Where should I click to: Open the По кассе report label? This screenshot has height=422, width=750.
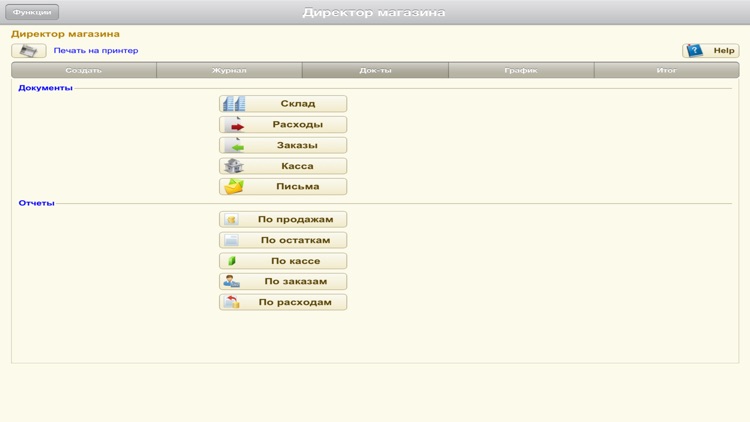tap(296, 261)
